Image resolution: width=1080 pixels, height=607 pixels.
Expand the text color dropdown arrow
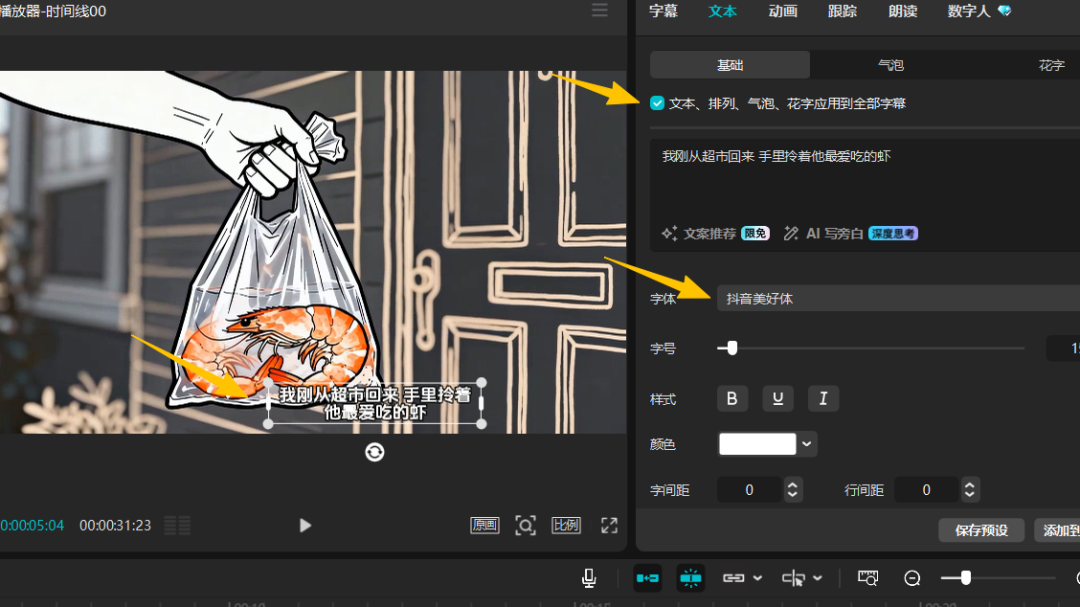(807, 444)
